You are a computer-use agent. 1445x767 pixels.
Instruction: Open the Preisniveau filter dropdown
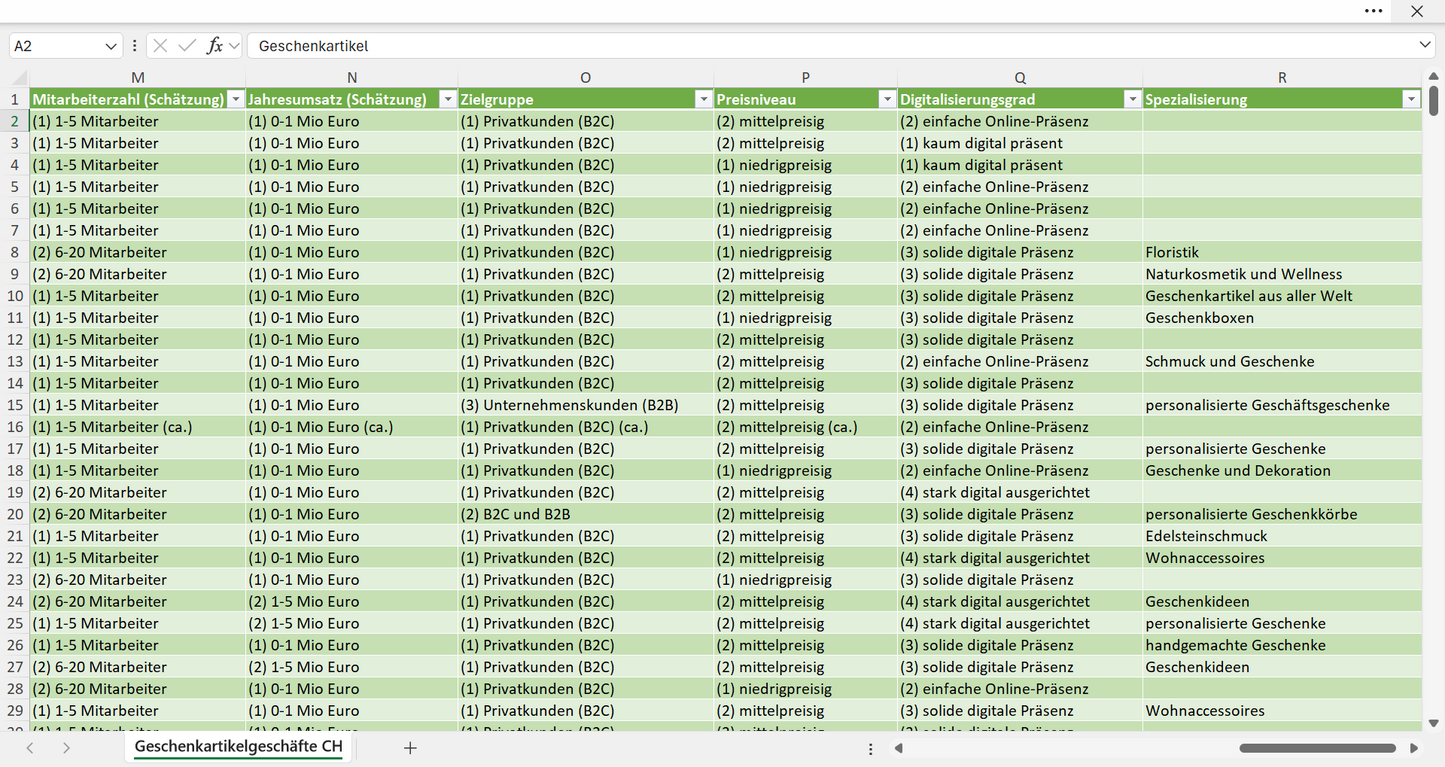click(887, 99)
